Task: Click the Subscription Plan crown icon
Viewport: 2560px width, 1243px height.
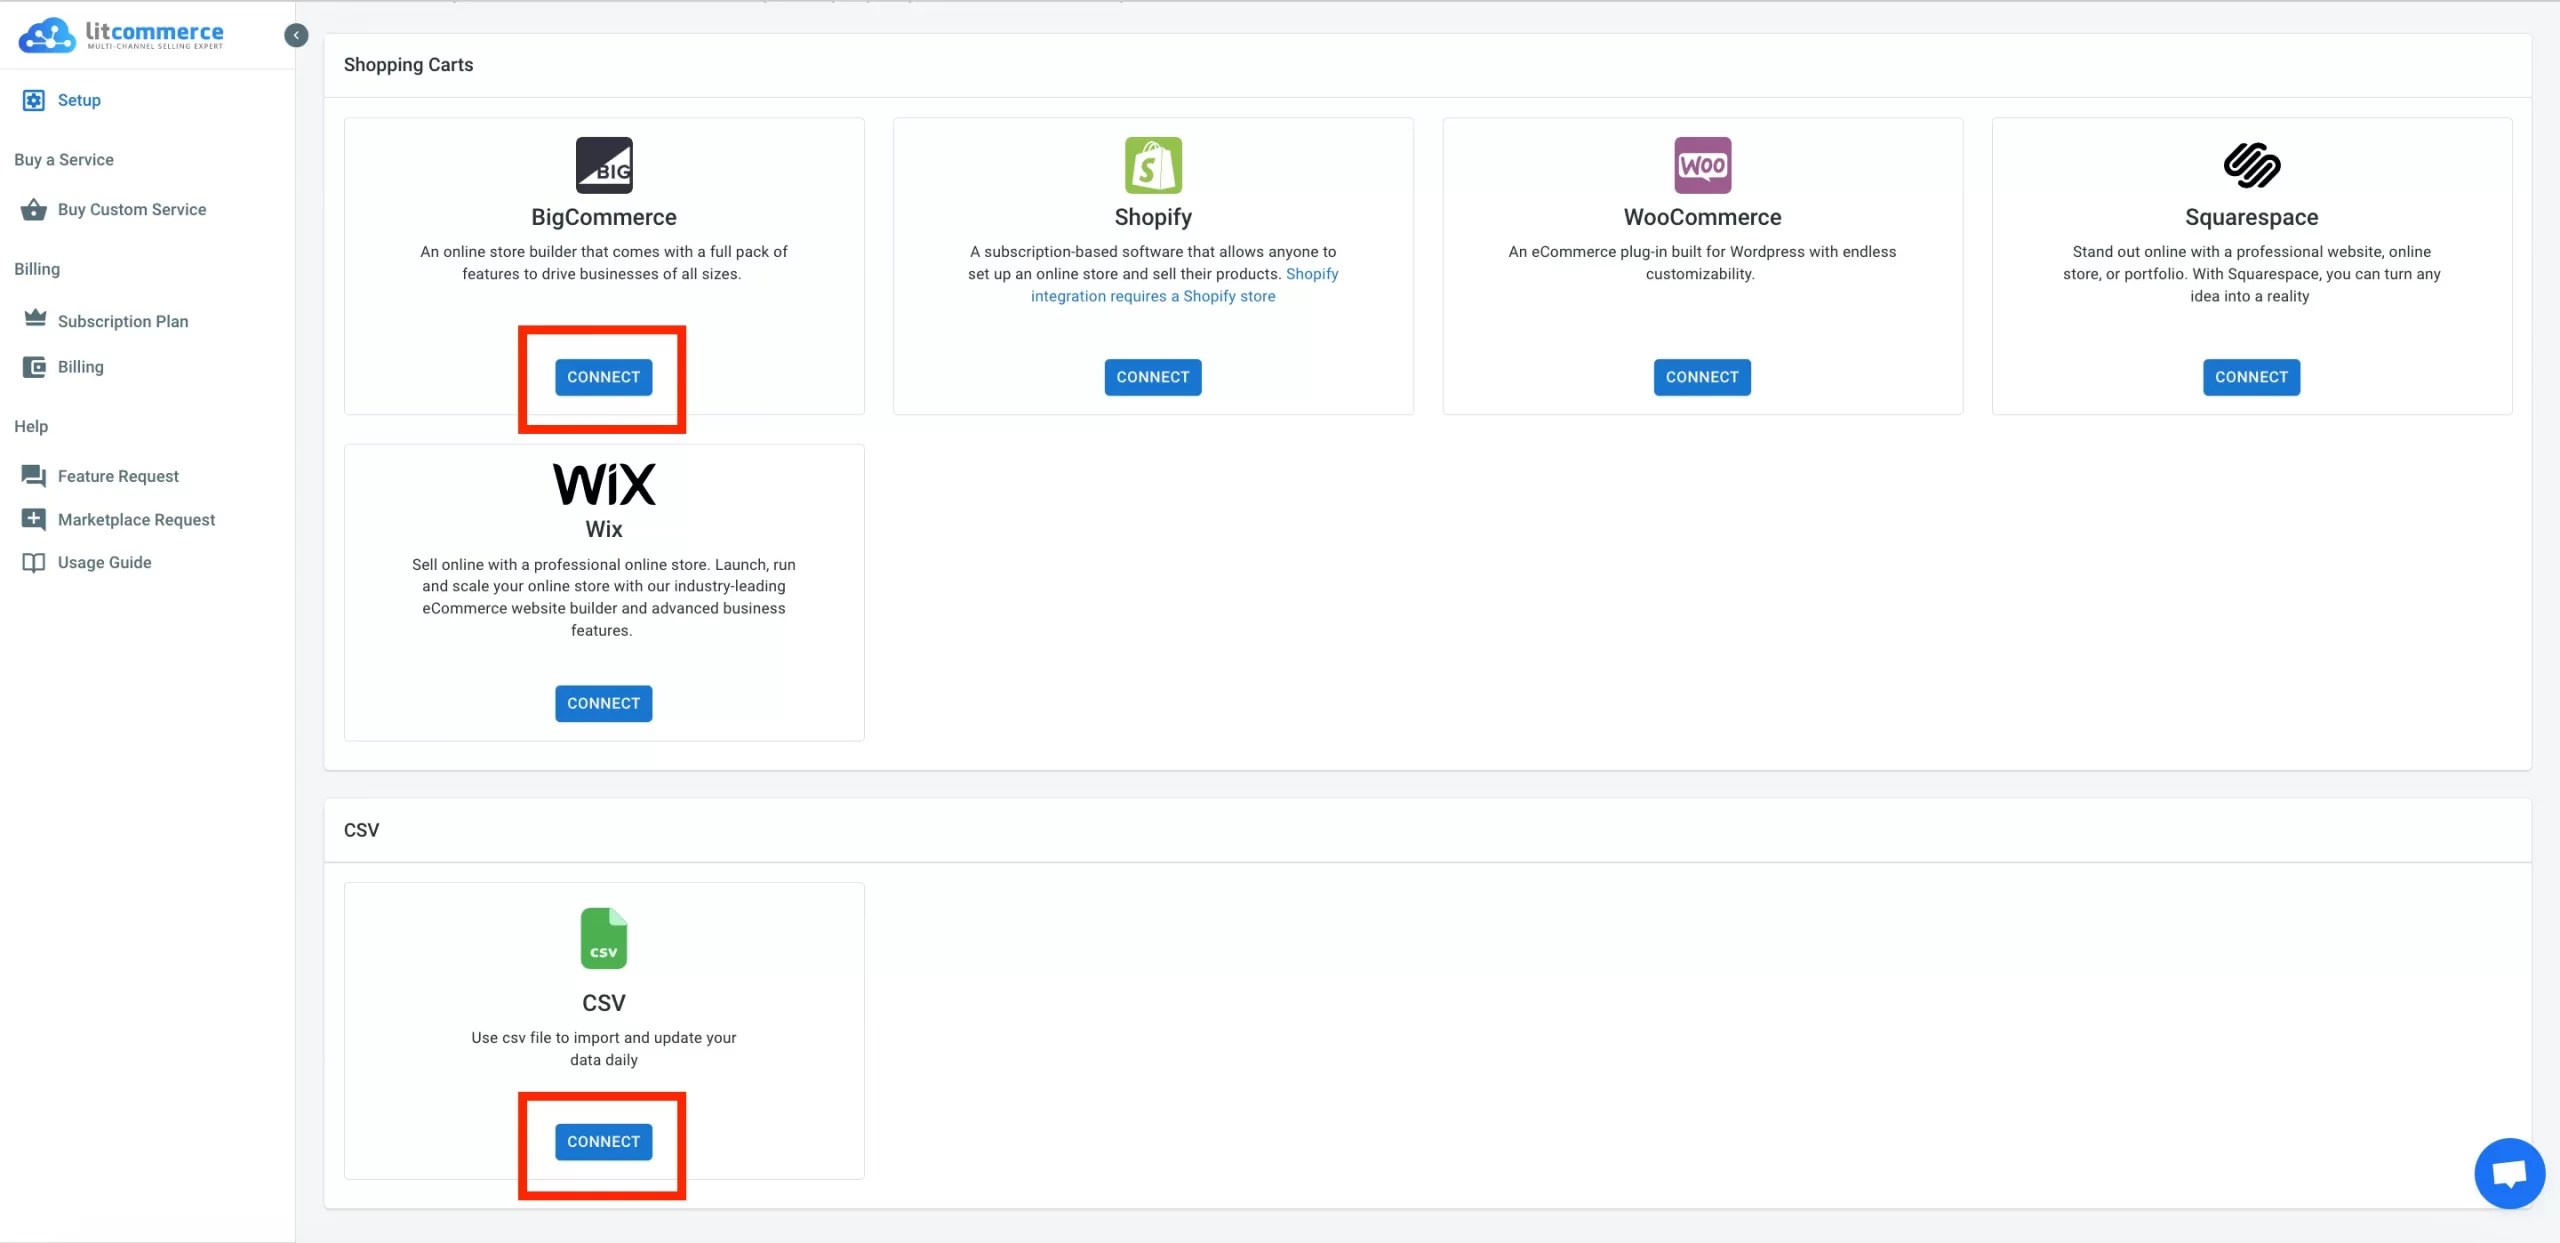Action: 35,318
